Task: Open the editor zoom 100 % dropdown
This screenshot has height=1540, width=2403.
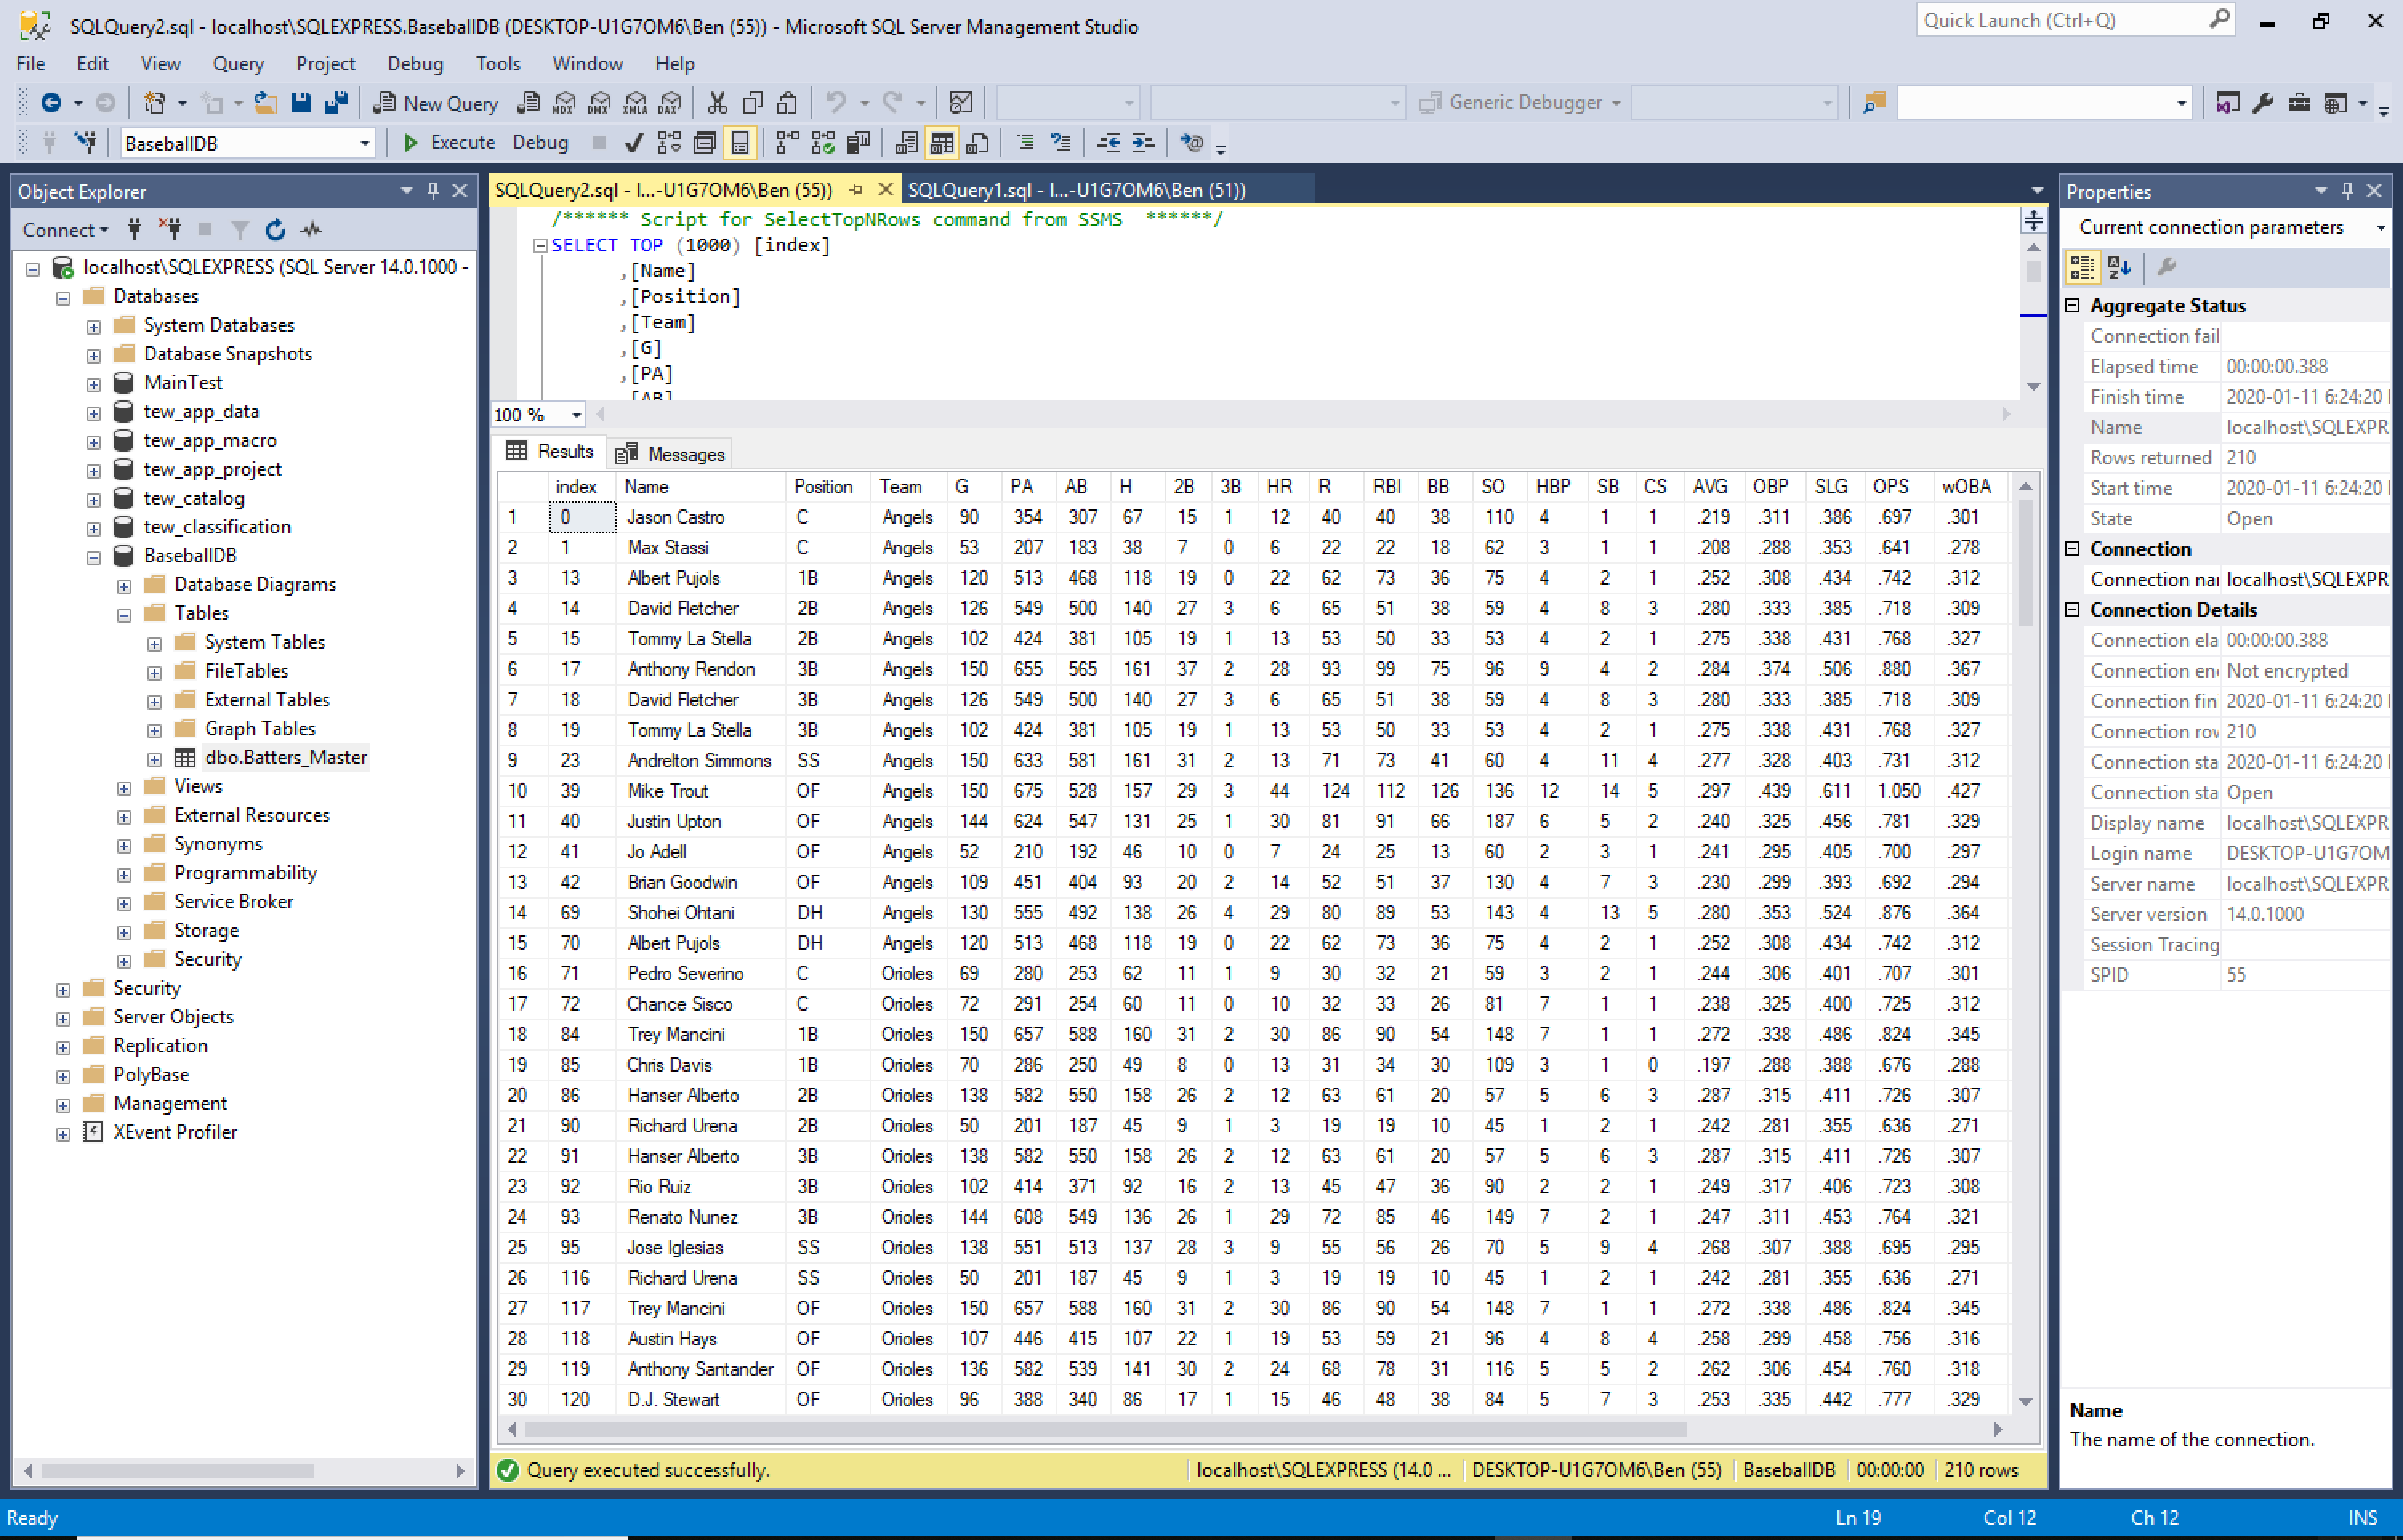Action: pyautogui.click(x=576, y=415)
